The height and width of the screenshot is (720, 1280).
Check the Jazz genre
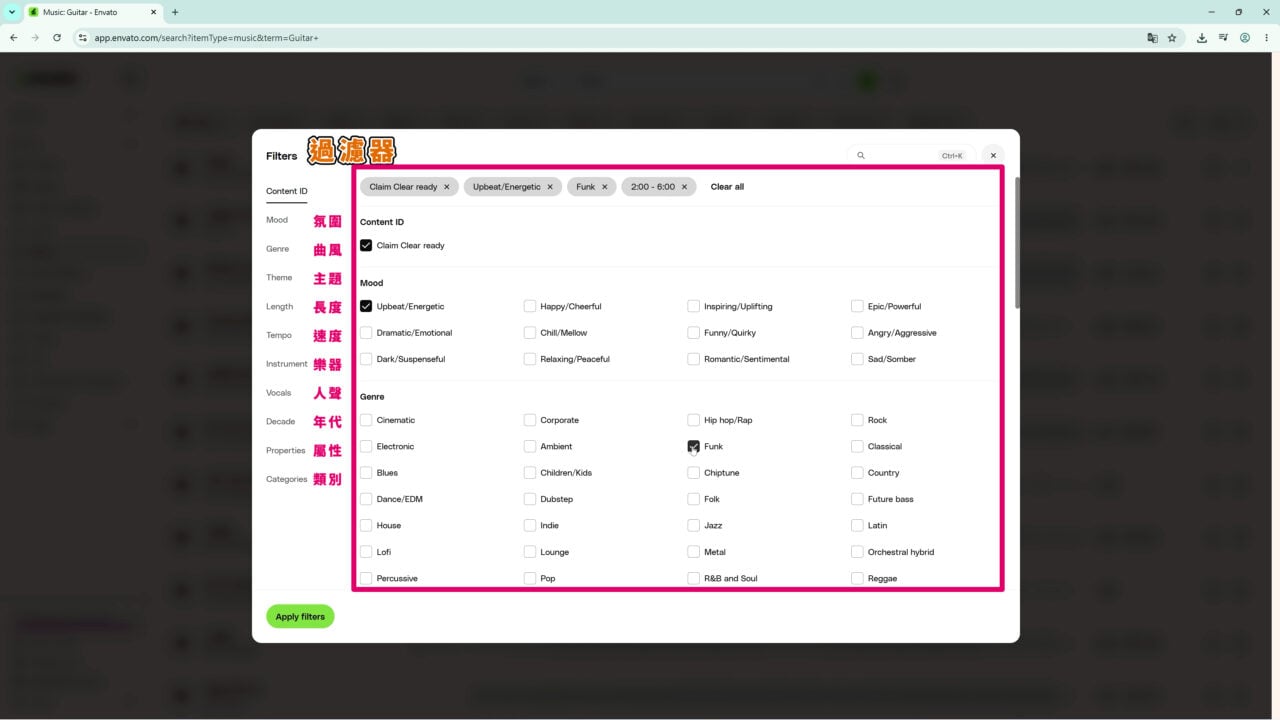[694, 525]
